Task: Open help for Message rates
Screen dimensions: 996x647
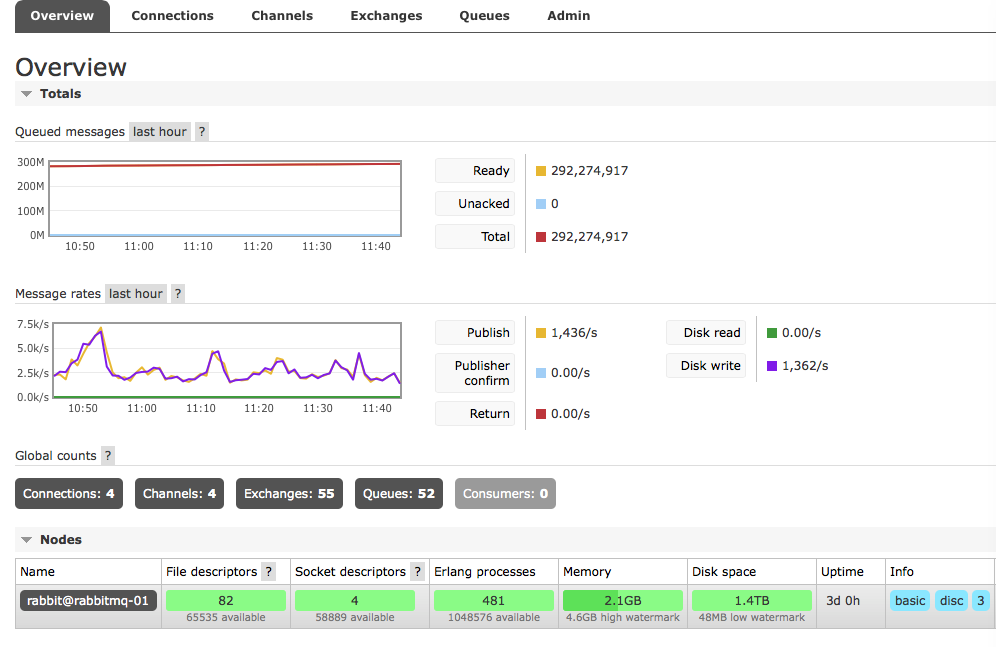Action: tap(178, 293)
